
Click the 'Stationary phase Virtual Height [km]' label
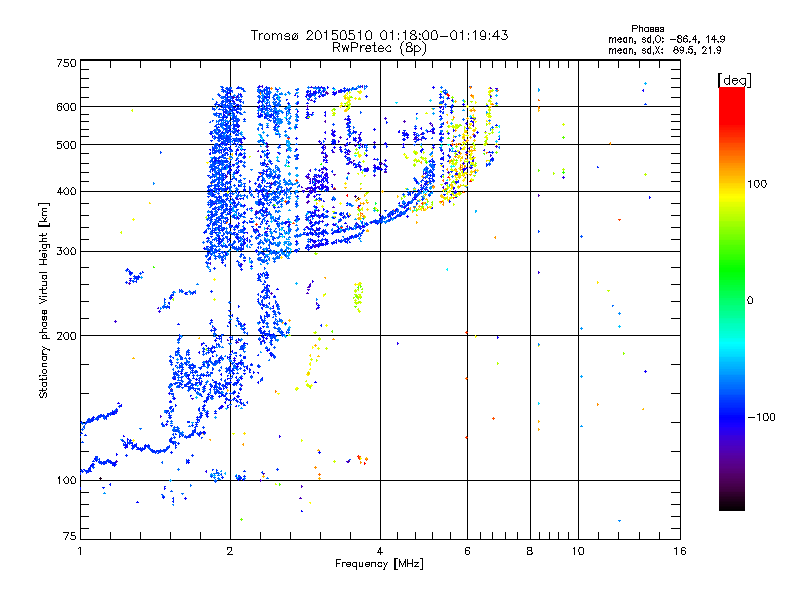(x=44, y=301)
